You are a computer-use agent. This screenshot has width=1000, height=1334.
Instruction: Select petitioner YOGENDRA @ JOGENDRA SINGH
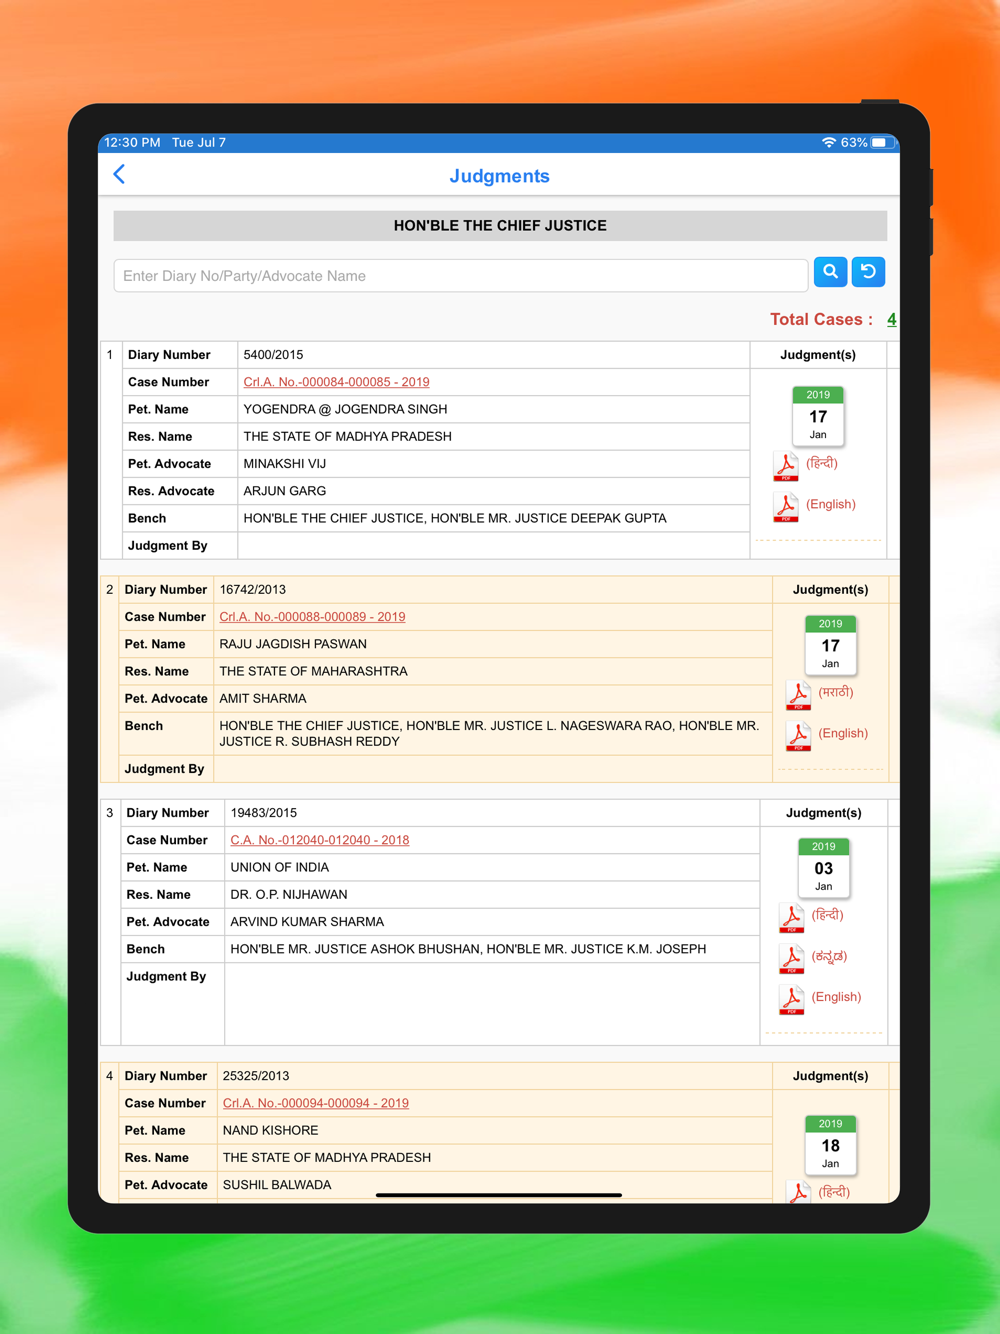[x=345, y=409]
